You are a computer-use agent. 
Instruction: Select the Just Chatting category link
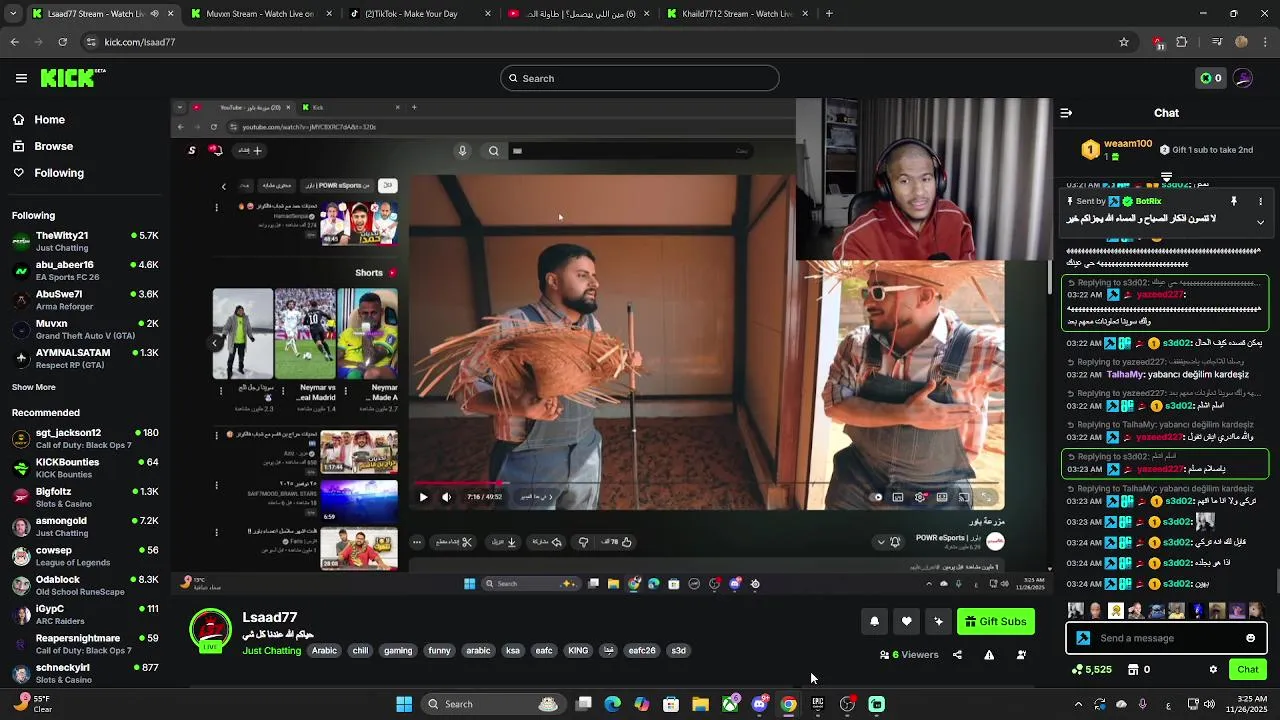pos(272,651)
